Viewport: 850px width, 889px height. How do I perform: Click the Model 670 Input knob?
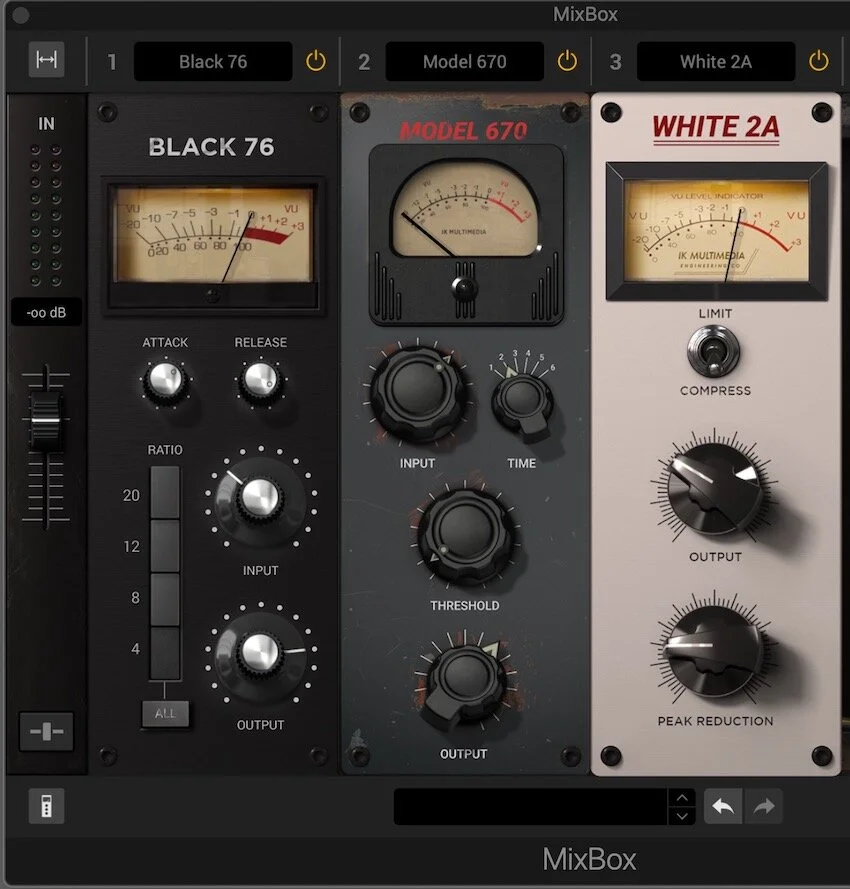coord(418,394)
